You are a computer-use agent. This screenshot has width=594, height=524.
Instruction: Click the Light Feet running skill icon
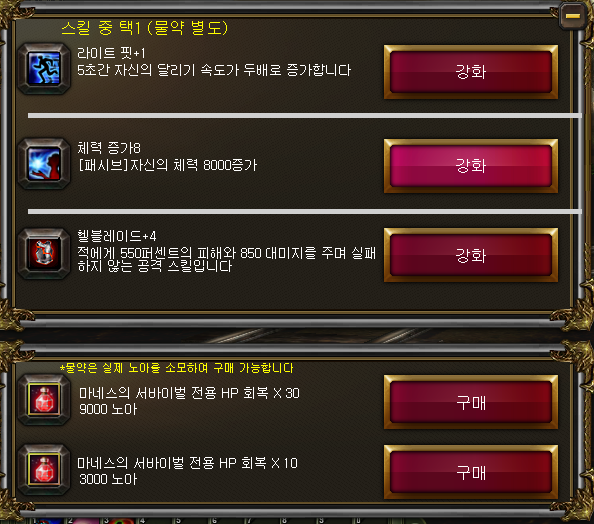pos(44,69)
